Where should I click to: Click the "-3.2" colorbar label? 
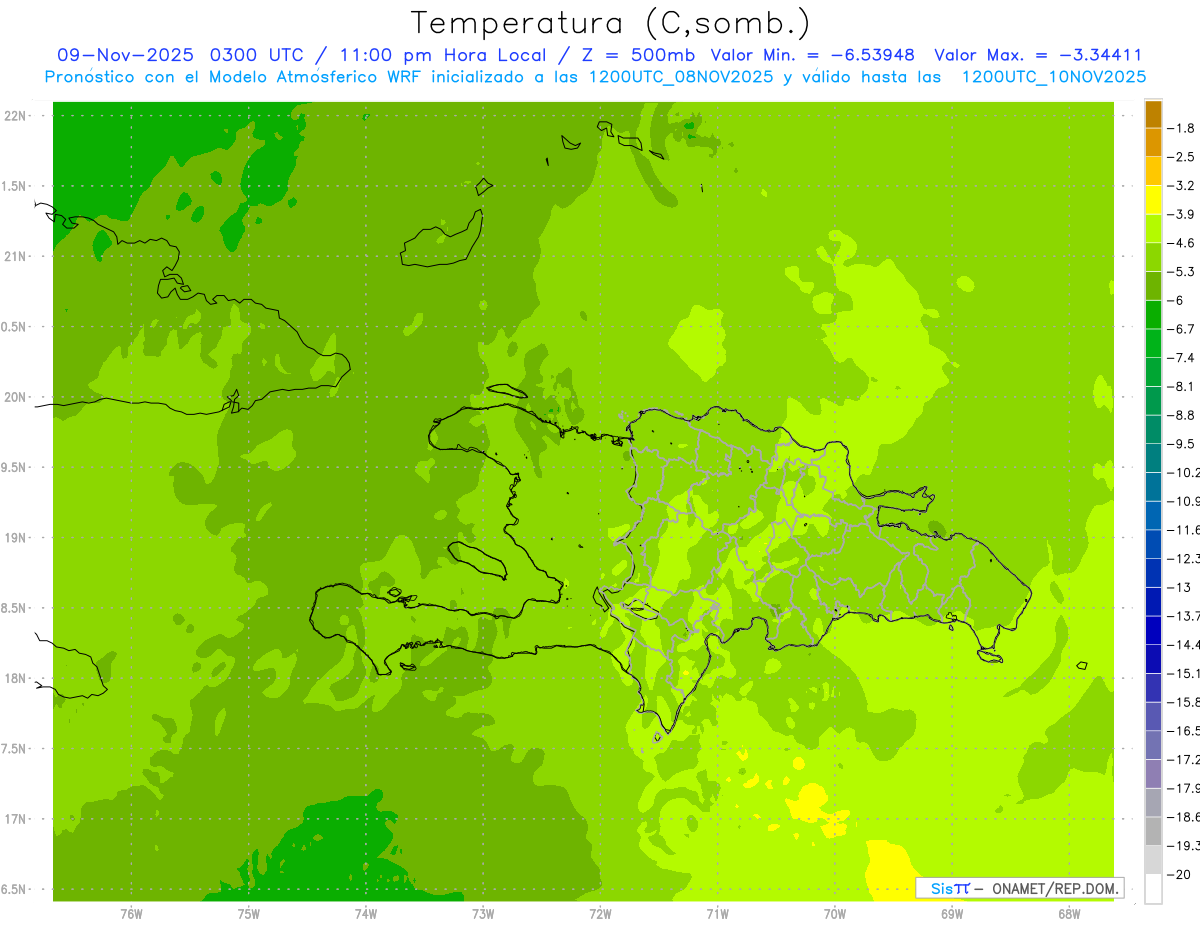(x=1182, y=186)
